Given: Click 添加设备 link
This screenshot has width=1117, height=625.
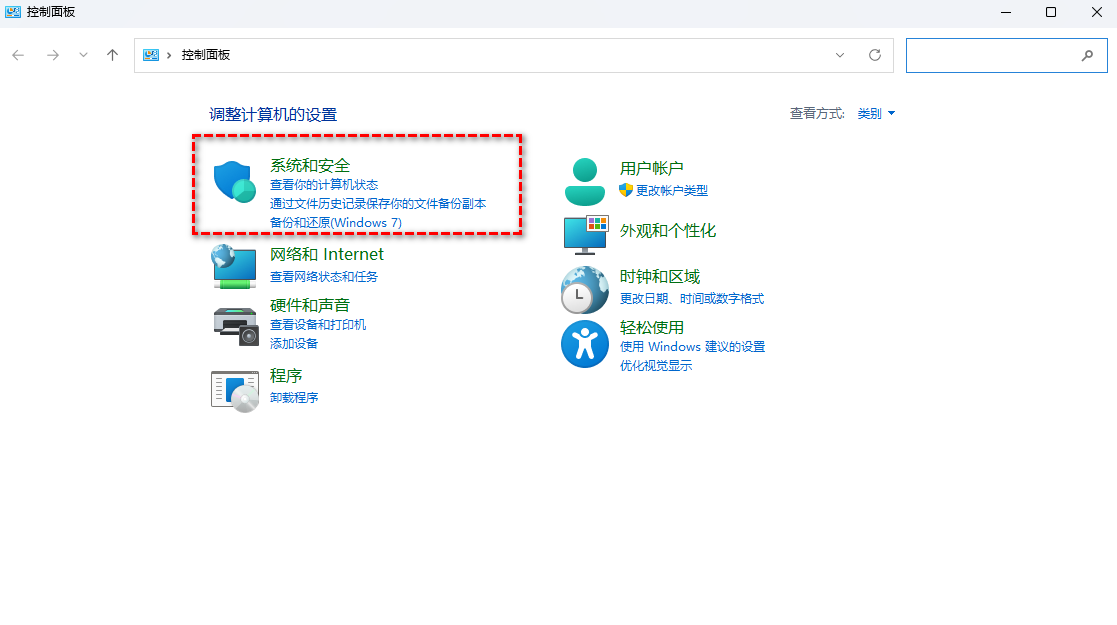Looking at the screenshot, I should (x=294, y=343).
